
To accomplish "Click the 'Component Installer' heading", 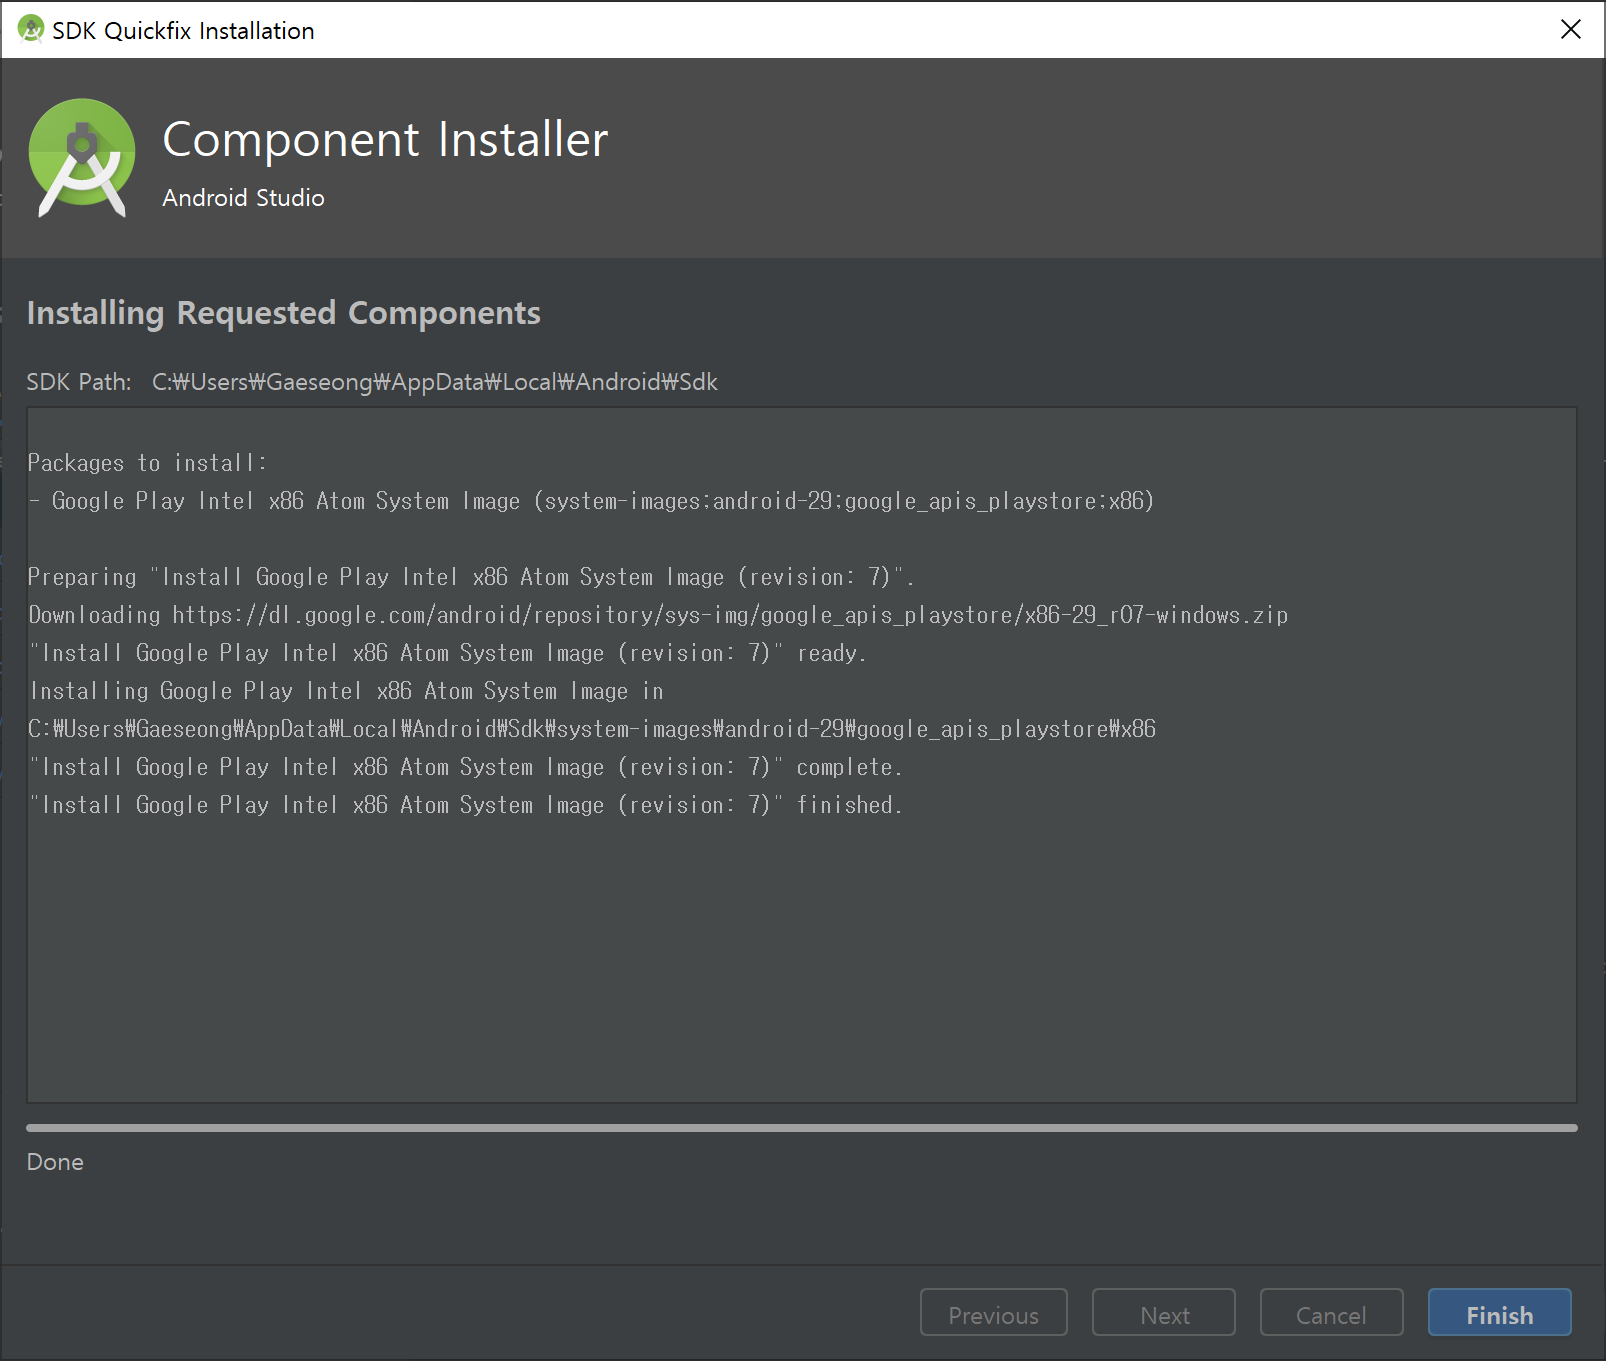I will 385,139.
